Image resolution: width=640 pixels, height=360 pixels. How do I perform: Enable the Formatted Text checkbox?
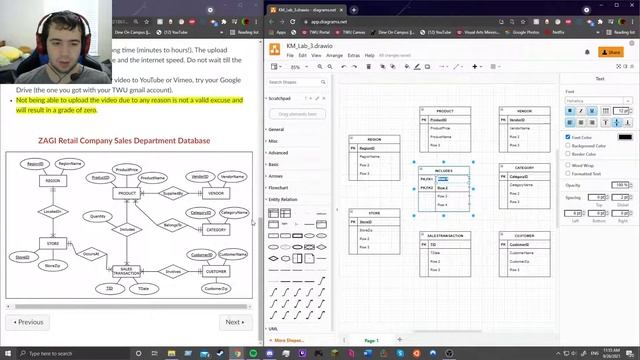coord(568,173)
